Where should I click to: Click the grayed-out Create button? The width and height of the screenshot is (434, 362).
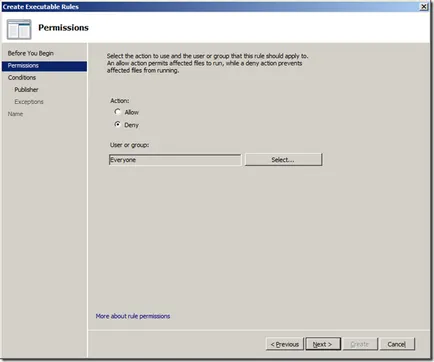(x=360, y=344)
